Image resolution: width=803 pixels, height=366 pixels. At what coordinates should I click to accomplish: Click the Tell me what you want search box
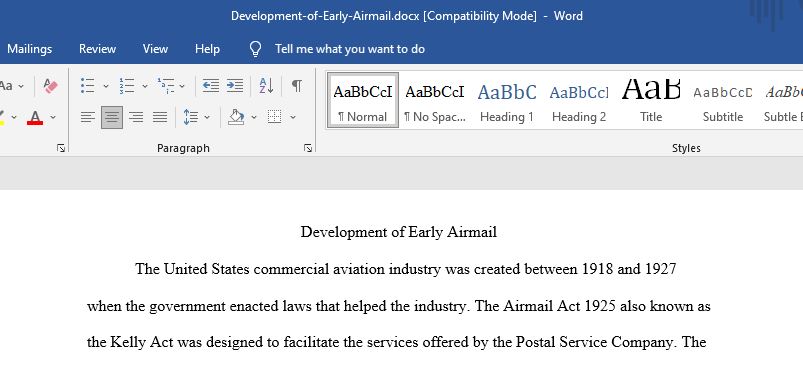[350, 49]
